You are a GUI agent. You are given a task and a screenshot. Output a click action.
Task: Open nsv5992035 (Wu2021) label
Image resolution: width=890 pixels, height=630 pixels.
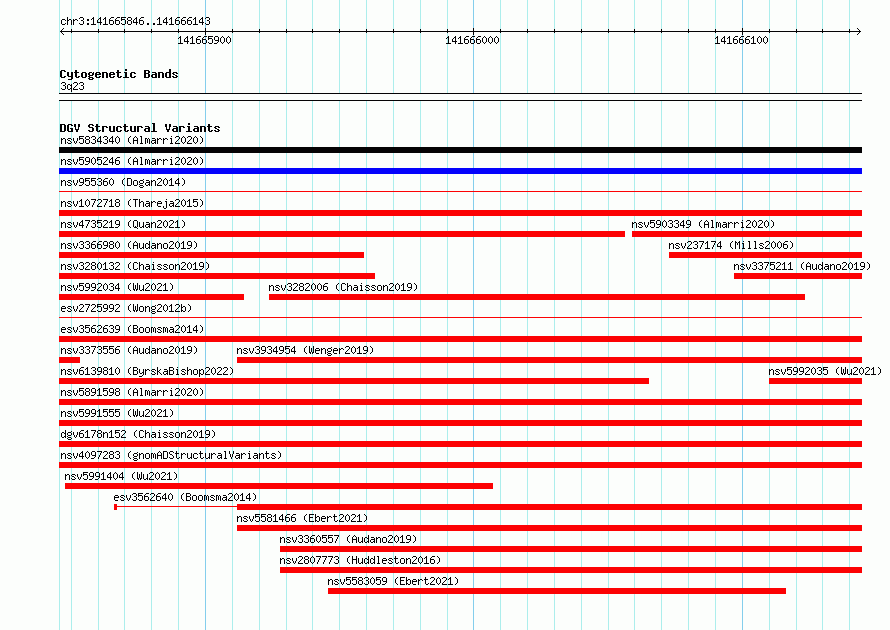click(825, 371)
